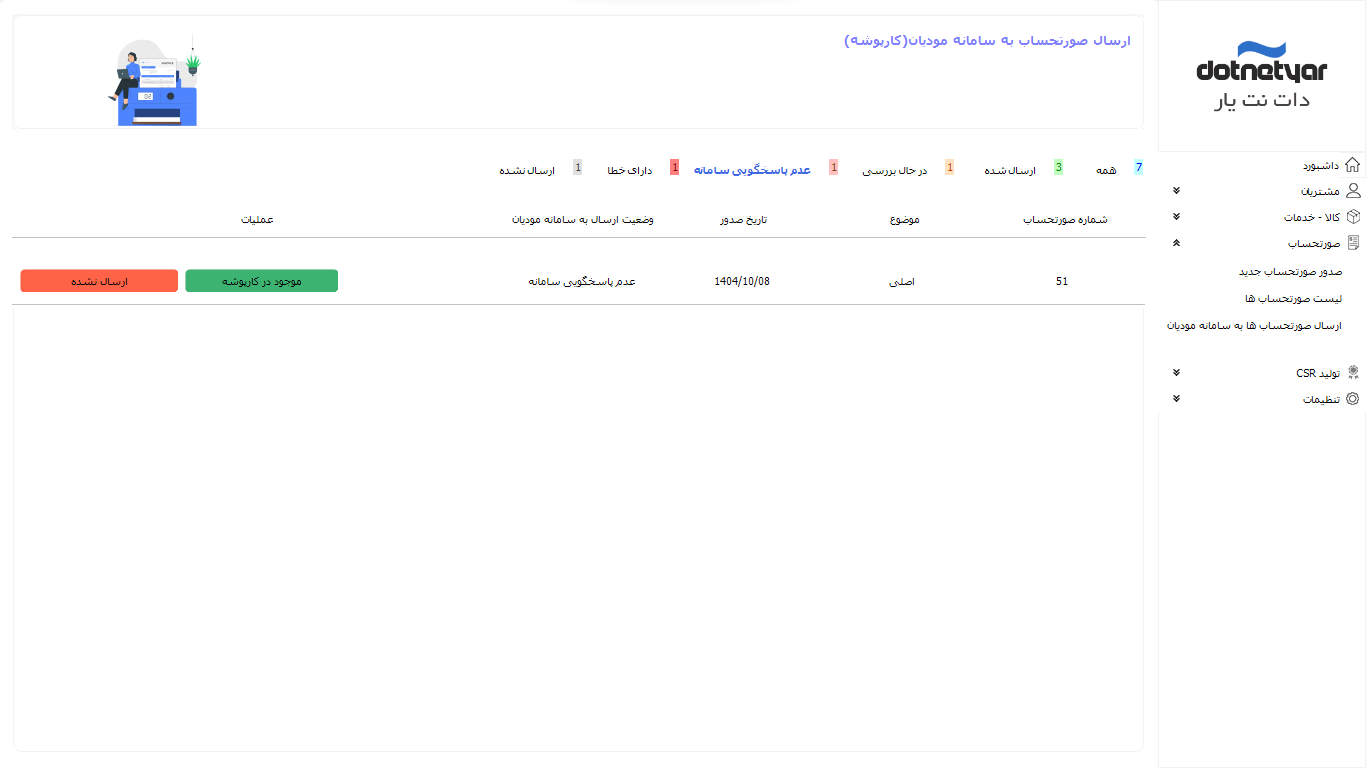Click the goods-services (کالا - خدمات) box icon
Image resolution: width=1366 pixels, height=768 pixels.
tap(1352, 217)
